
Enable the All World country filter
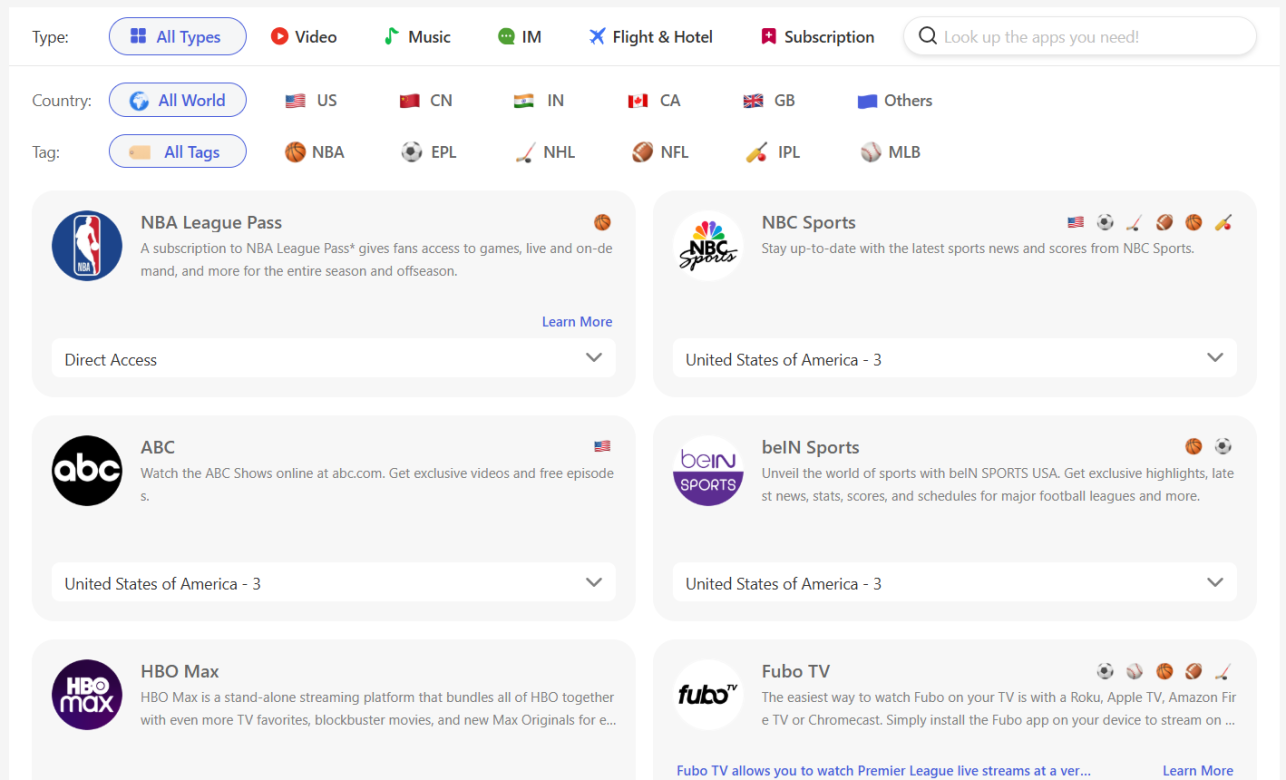pyautogui.click(x=178, y=100)
